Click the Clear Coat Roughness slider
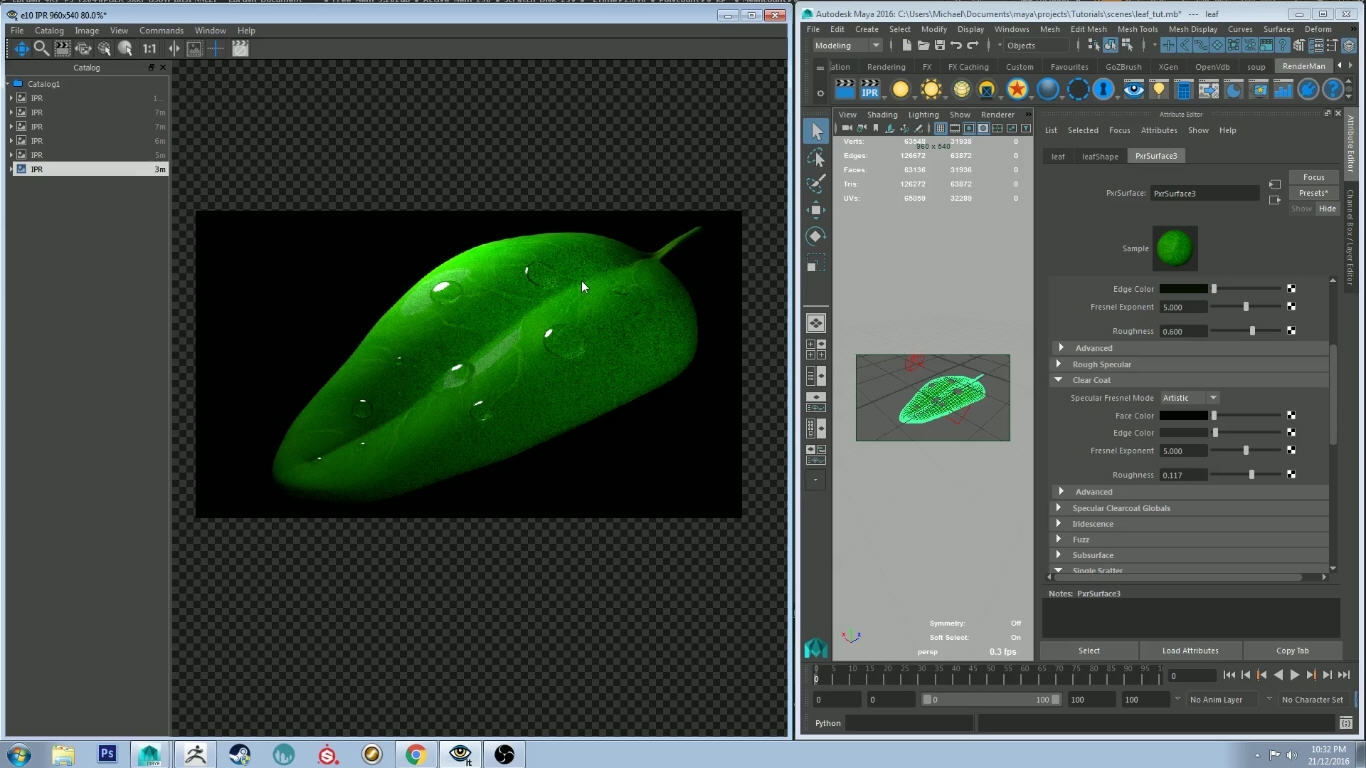This screenshot has height=768, width=1366. click(1247, 475)
